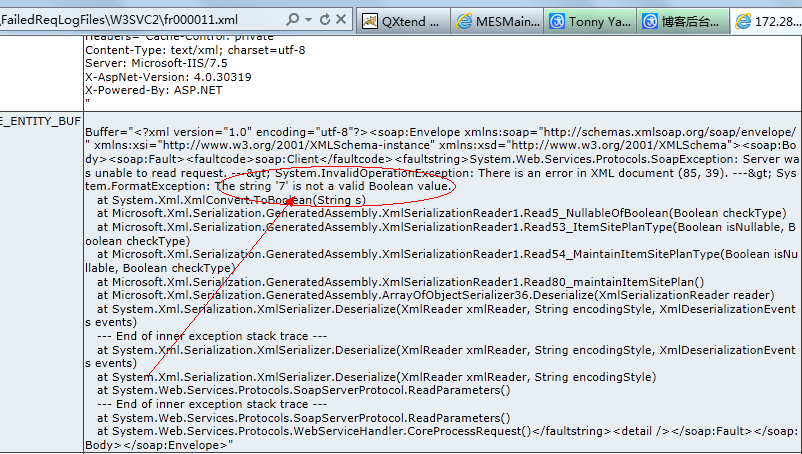
Task: Click the QXtend tab favicon
Action: 370,21
